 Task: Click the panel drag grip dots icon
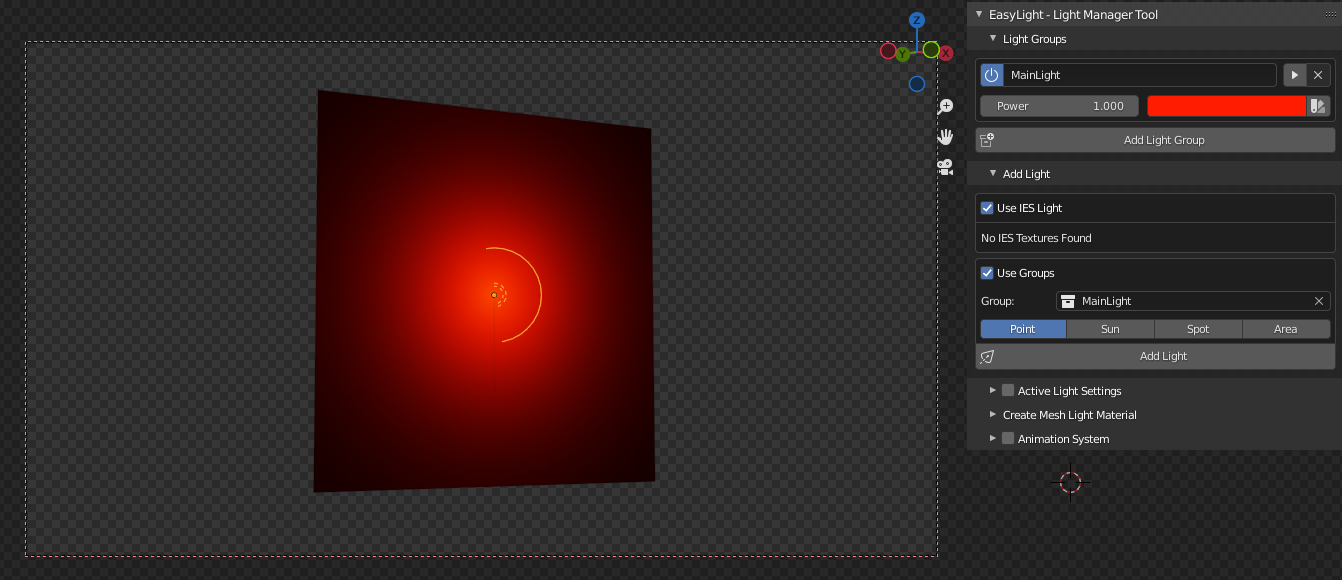(x=1329, y=15)
